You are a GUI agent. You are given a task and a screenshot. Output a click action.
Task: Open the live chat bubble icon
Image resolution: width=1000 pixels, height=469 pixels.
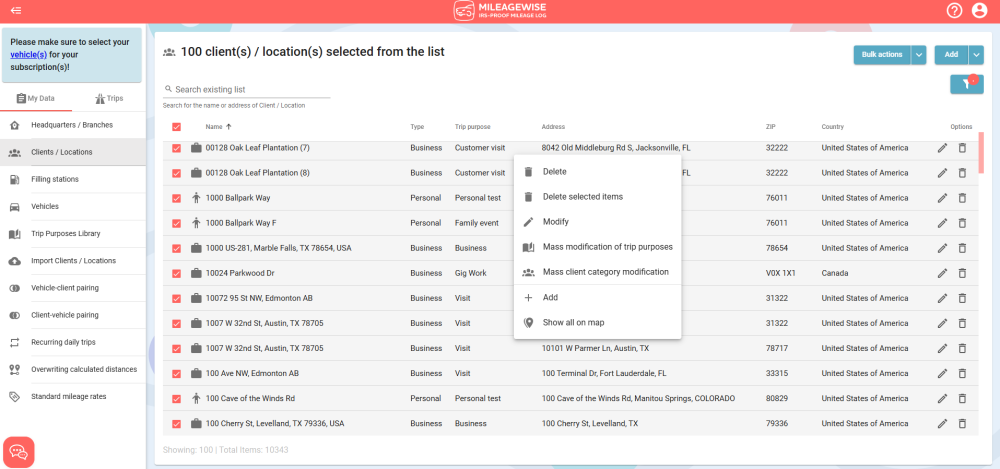(x=18, y=452)
